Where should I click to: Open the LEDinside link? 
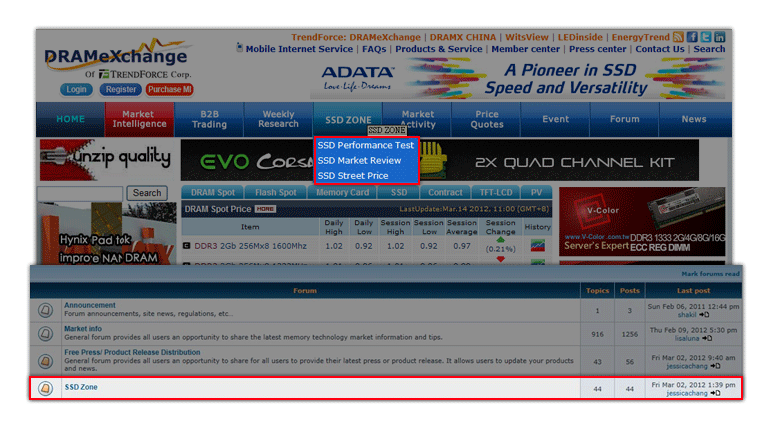(x=580, y=37)
